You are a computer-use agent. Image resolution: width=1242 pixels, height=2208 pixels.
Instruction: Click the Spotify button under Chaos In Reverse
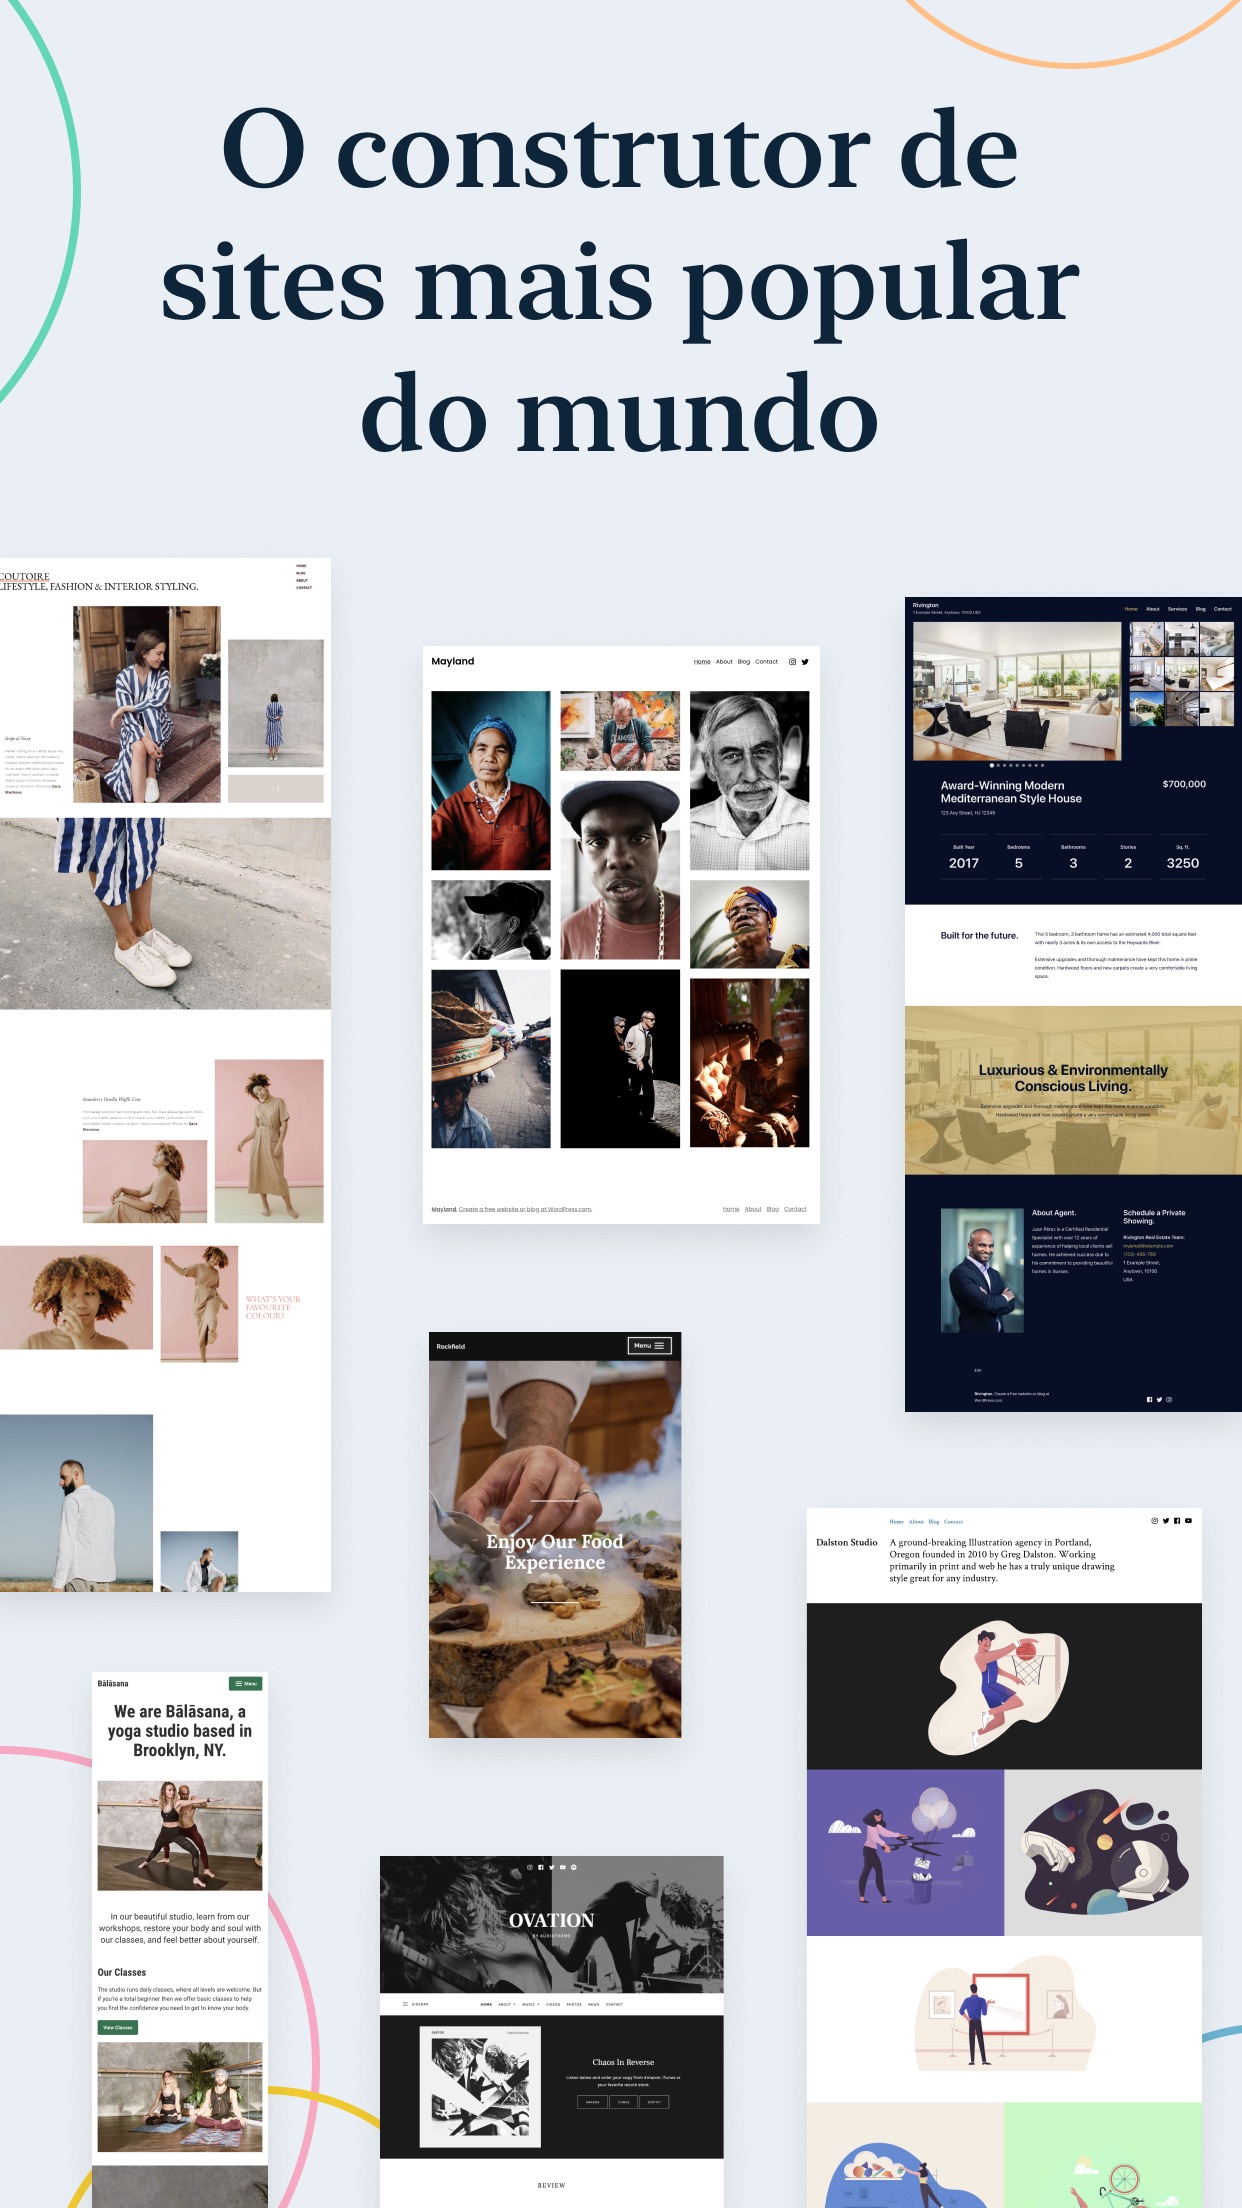pos(654,2102)
